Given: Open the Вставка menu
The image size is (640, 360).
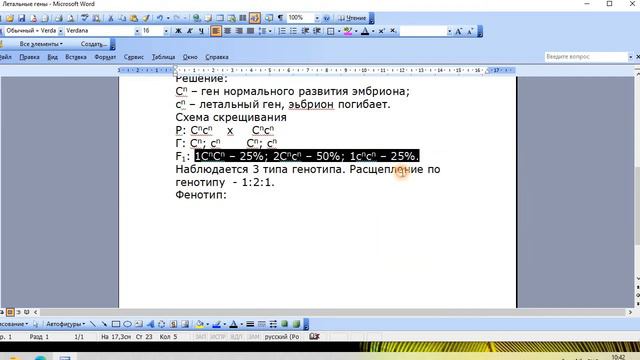Looking at the screenshot, I should pyautogui.click(x=76, y=57).
